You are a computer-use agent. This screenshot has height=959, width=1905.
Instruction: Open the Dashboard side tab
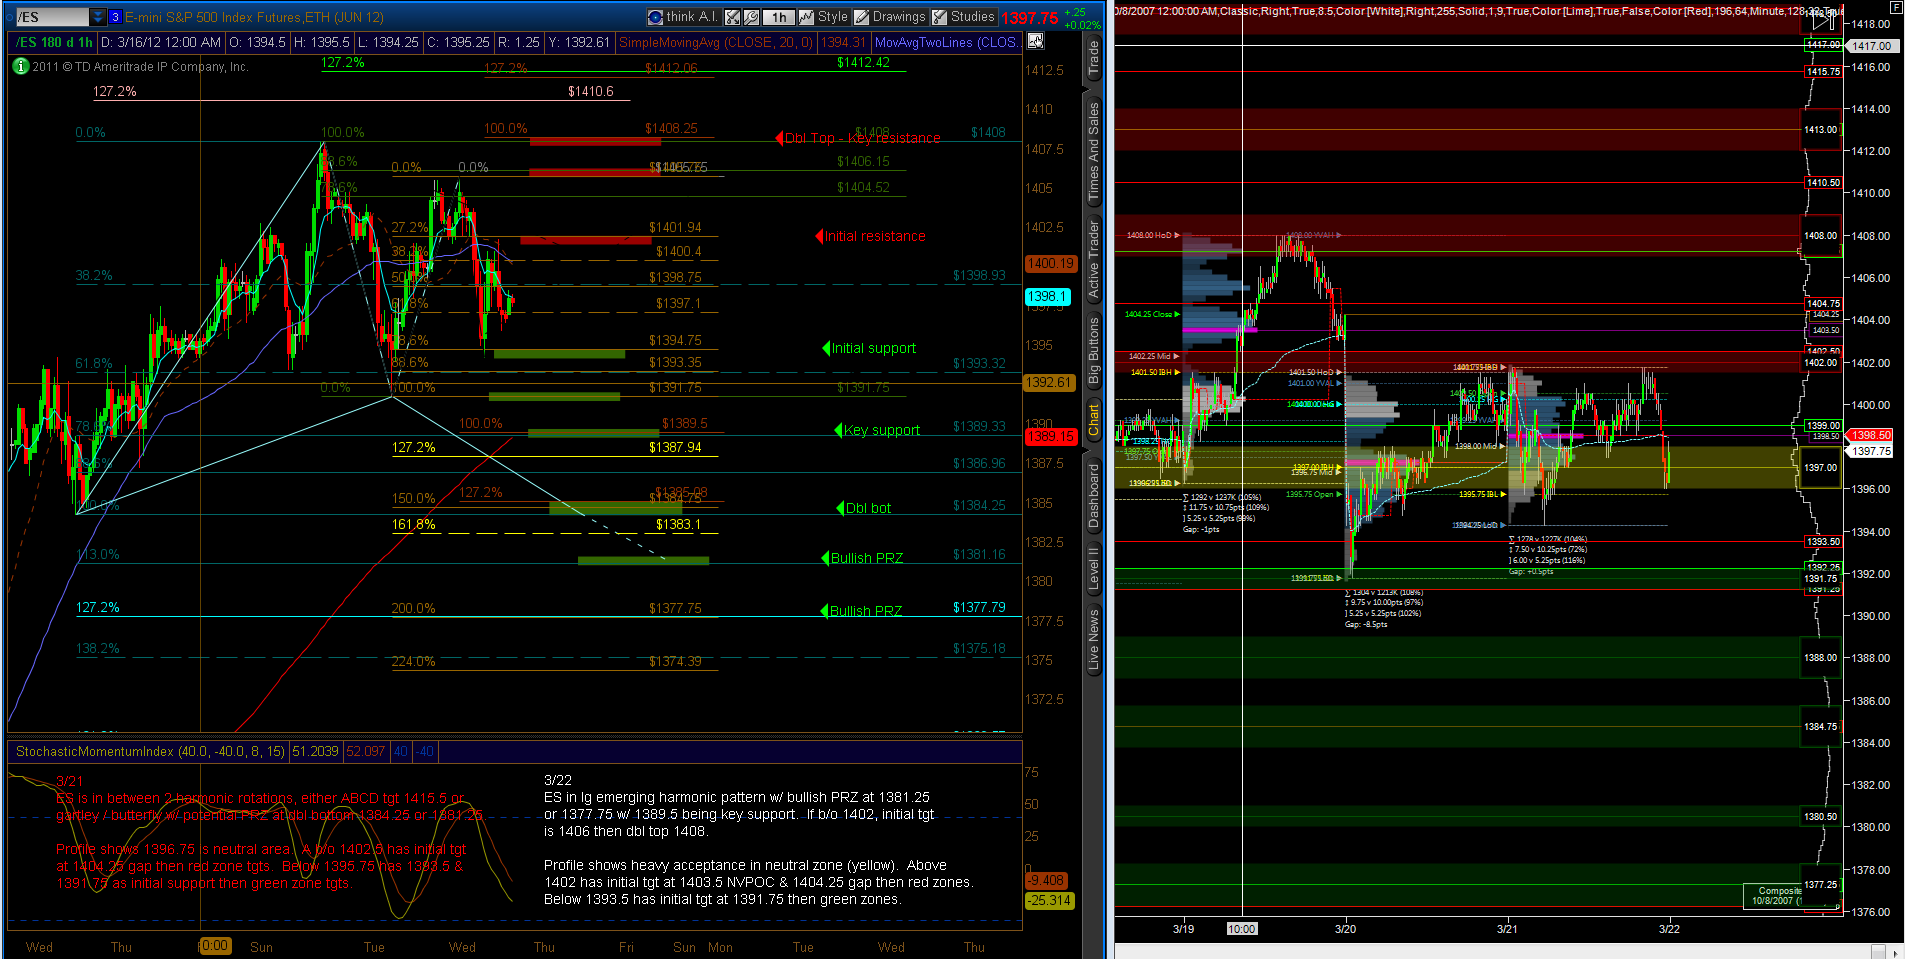(1094, 496)
